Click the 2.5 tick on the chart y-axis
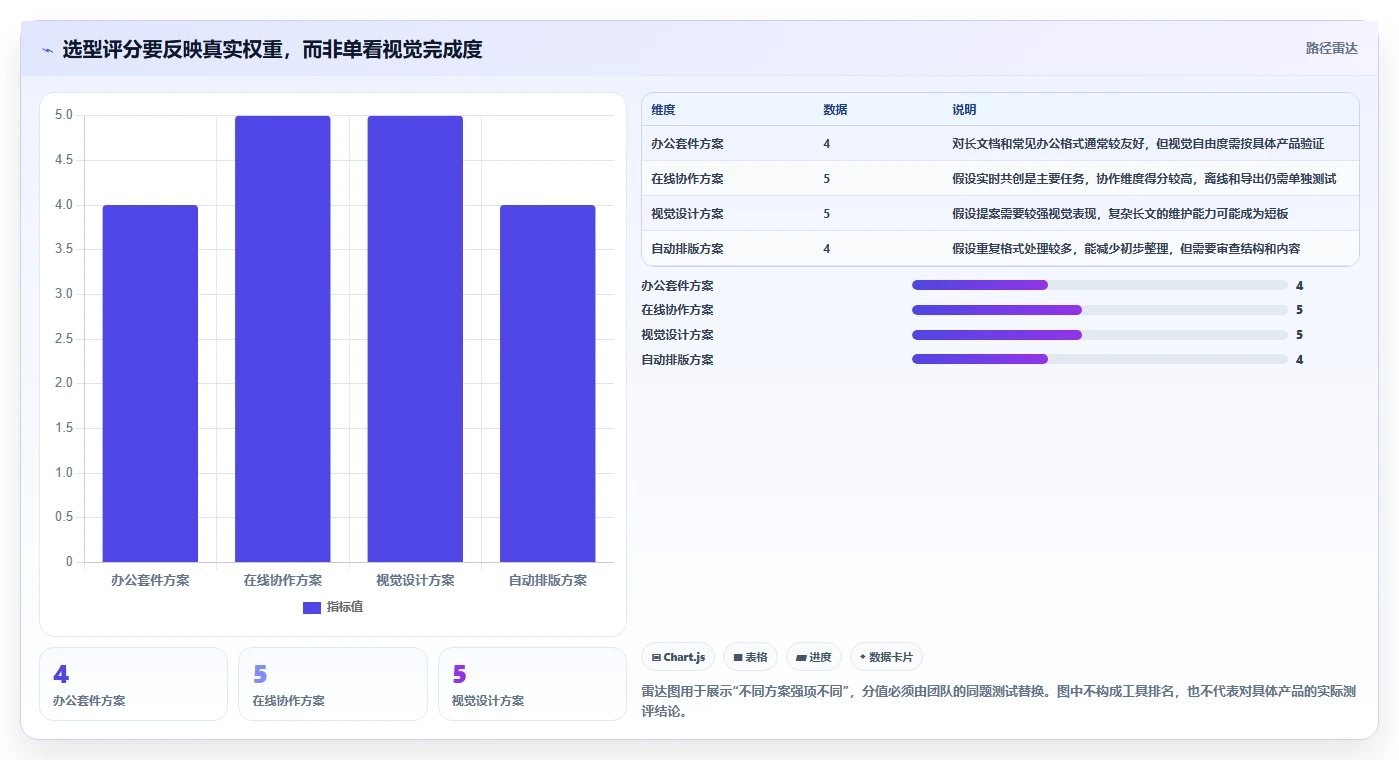 pyautogui.click(x=64, y=339)
